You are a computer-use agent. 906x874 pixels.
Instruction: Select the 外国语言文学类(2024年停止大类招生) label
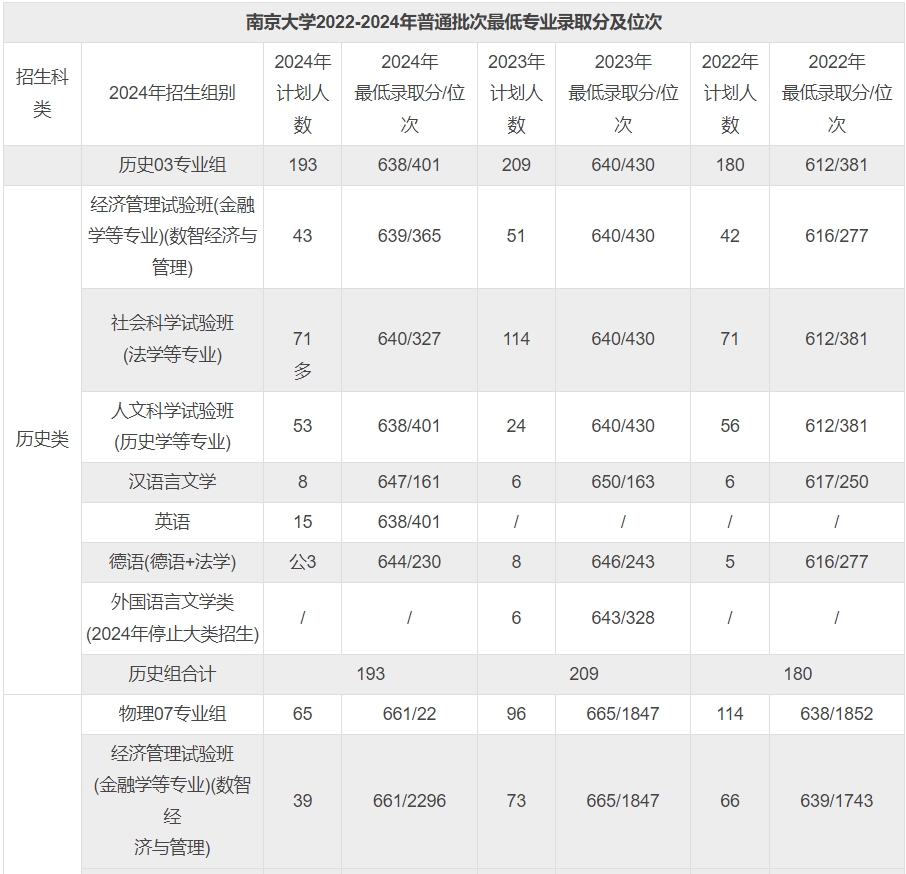172,619
